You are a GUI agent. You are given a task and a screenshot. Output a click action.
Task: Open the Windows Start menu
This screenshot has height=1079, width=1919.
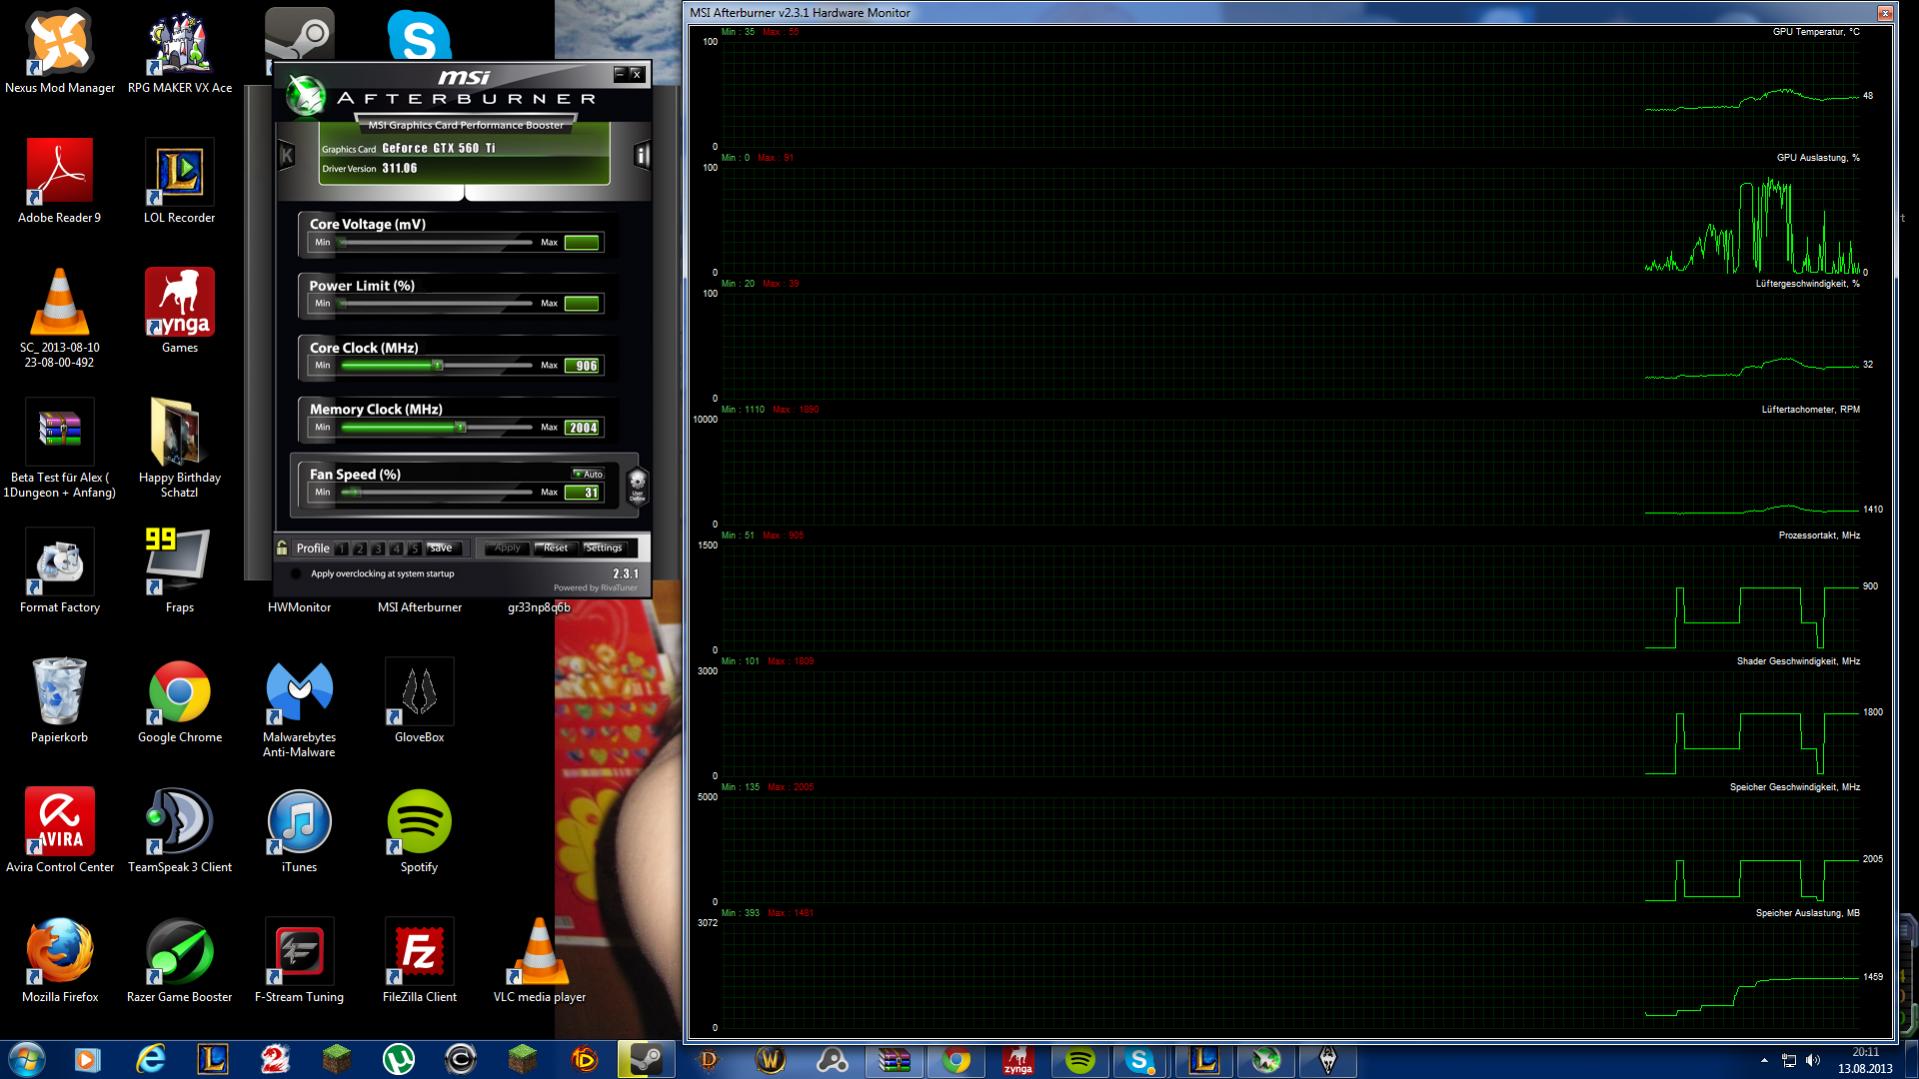point(26,1060)
